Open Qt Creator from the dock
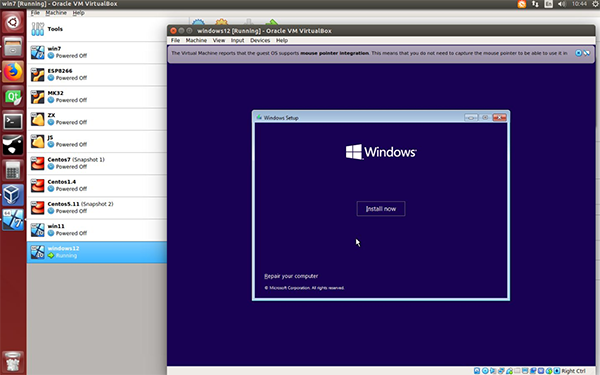Image resolution: width=600 pixels, height=375 pixels. click(x=13, y=96)
